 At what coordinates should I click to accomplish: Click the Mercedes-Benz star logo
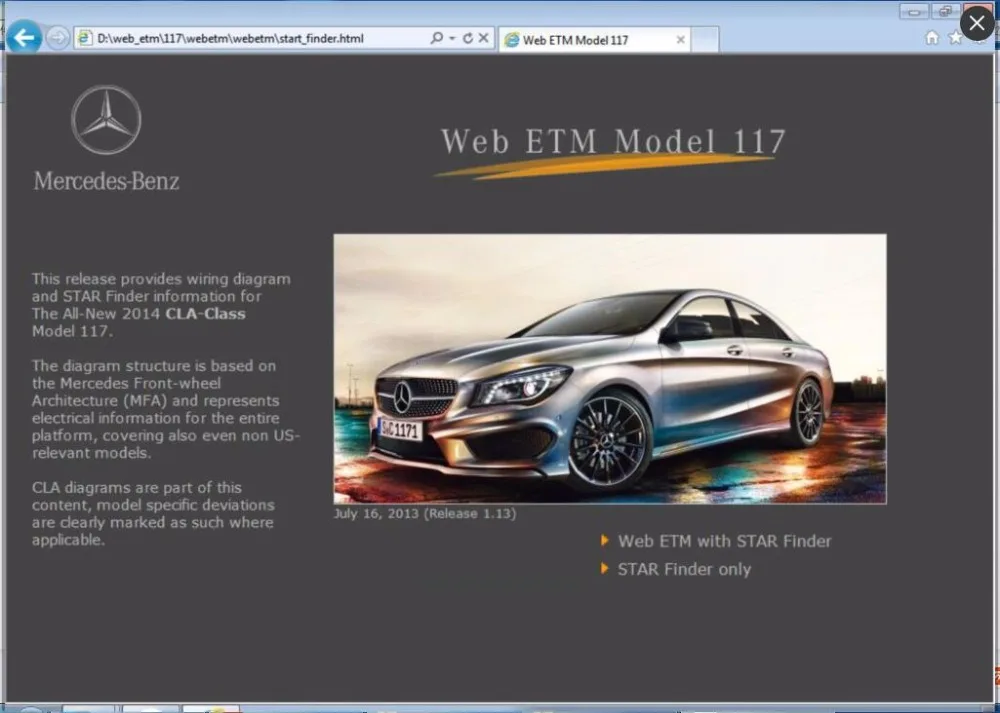tap(106, 120)
